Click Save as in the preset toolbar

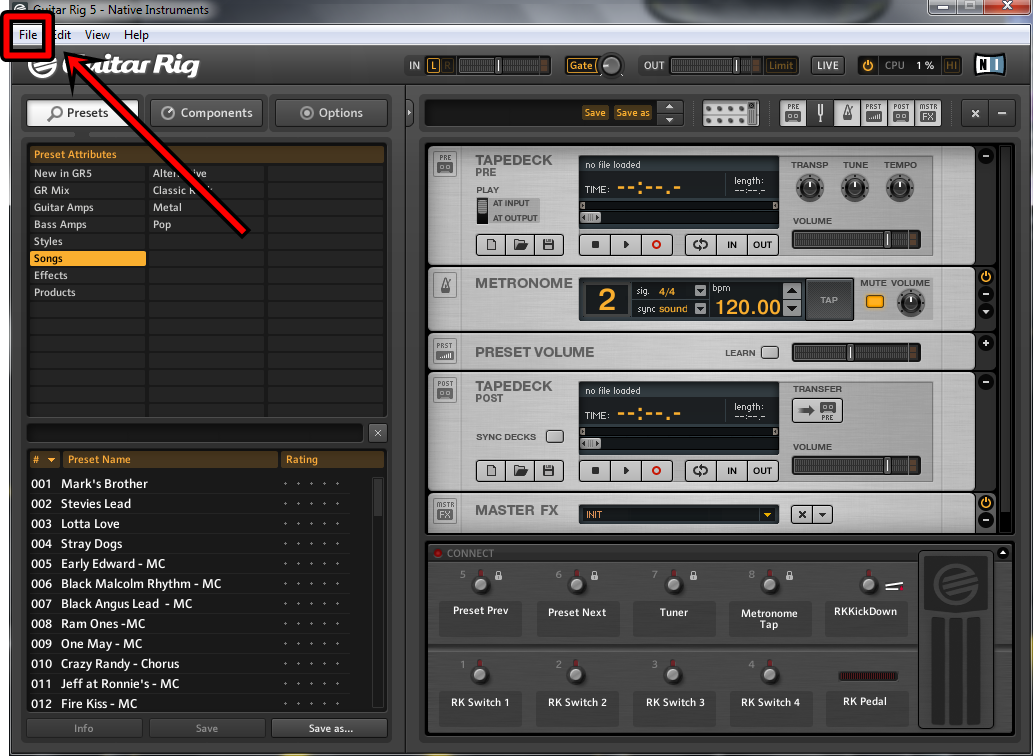coord(632,113)
